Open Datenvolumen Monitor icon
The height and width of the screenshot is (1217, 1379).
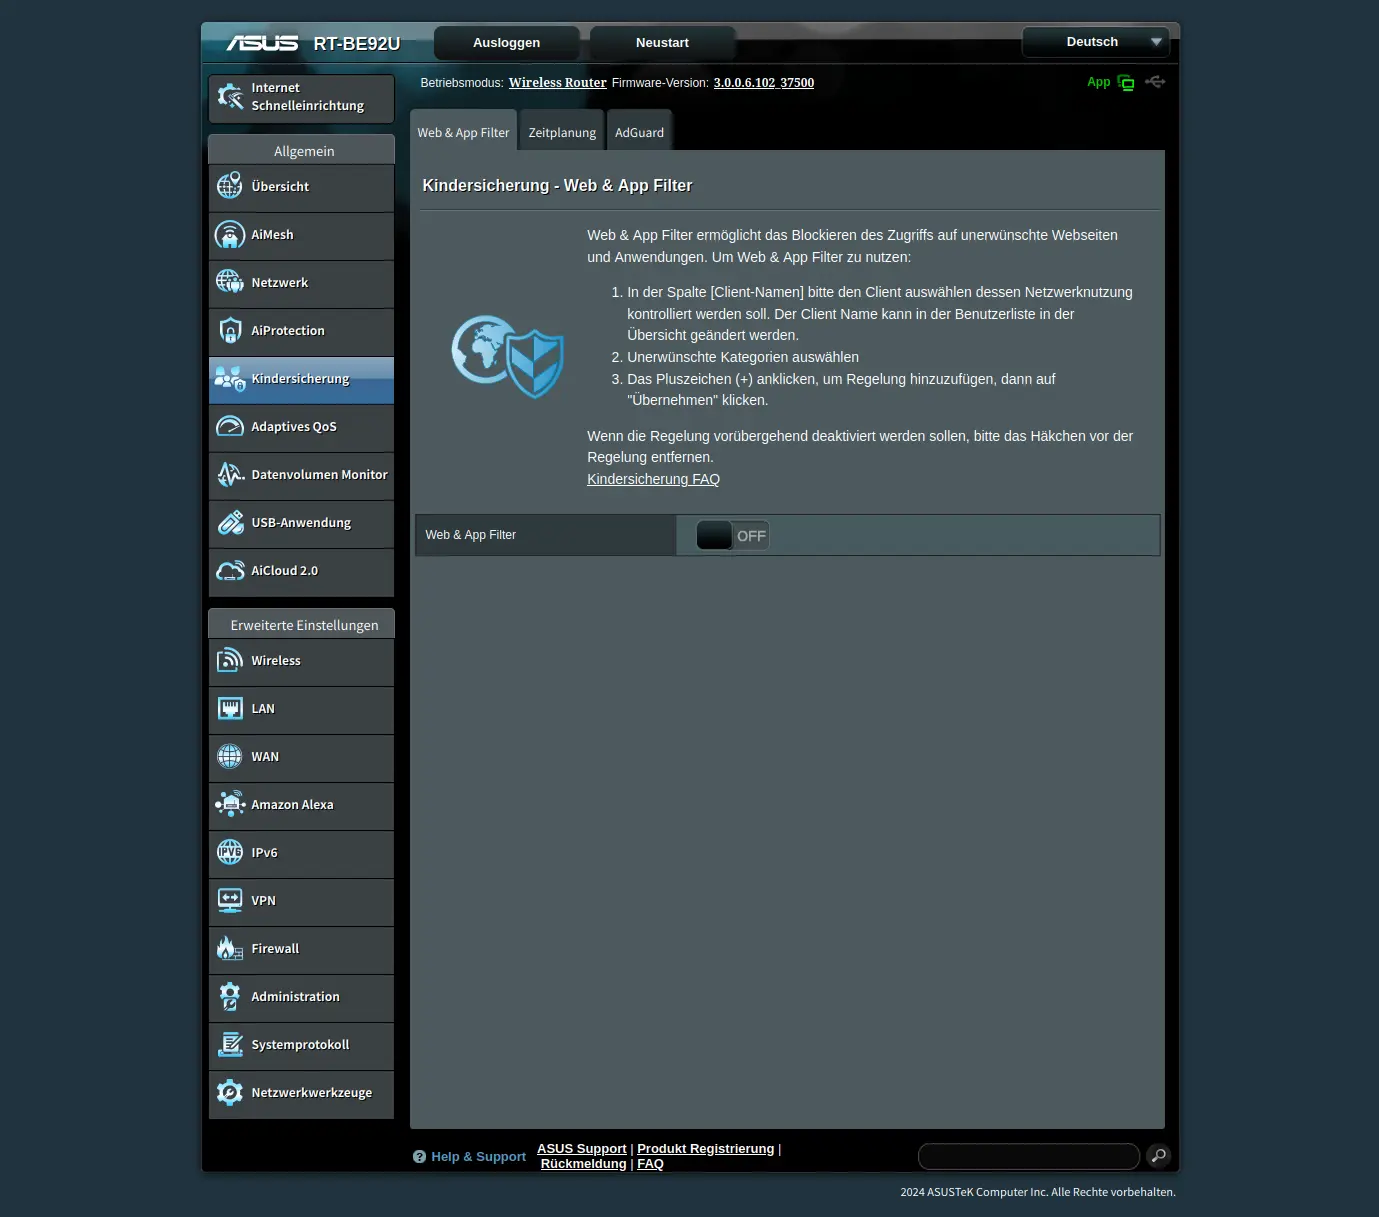[x=230, y=475]
